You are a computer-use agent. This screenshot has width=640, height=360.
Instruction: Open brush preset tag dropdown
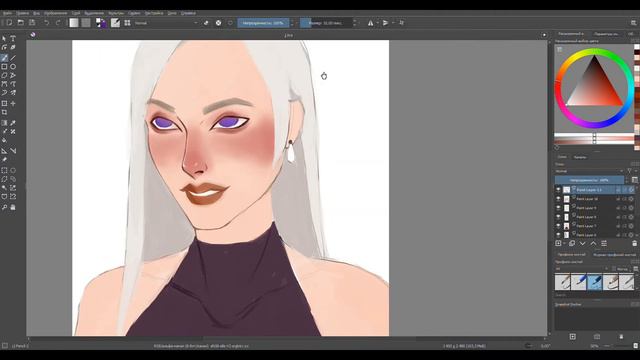point(582,269)
